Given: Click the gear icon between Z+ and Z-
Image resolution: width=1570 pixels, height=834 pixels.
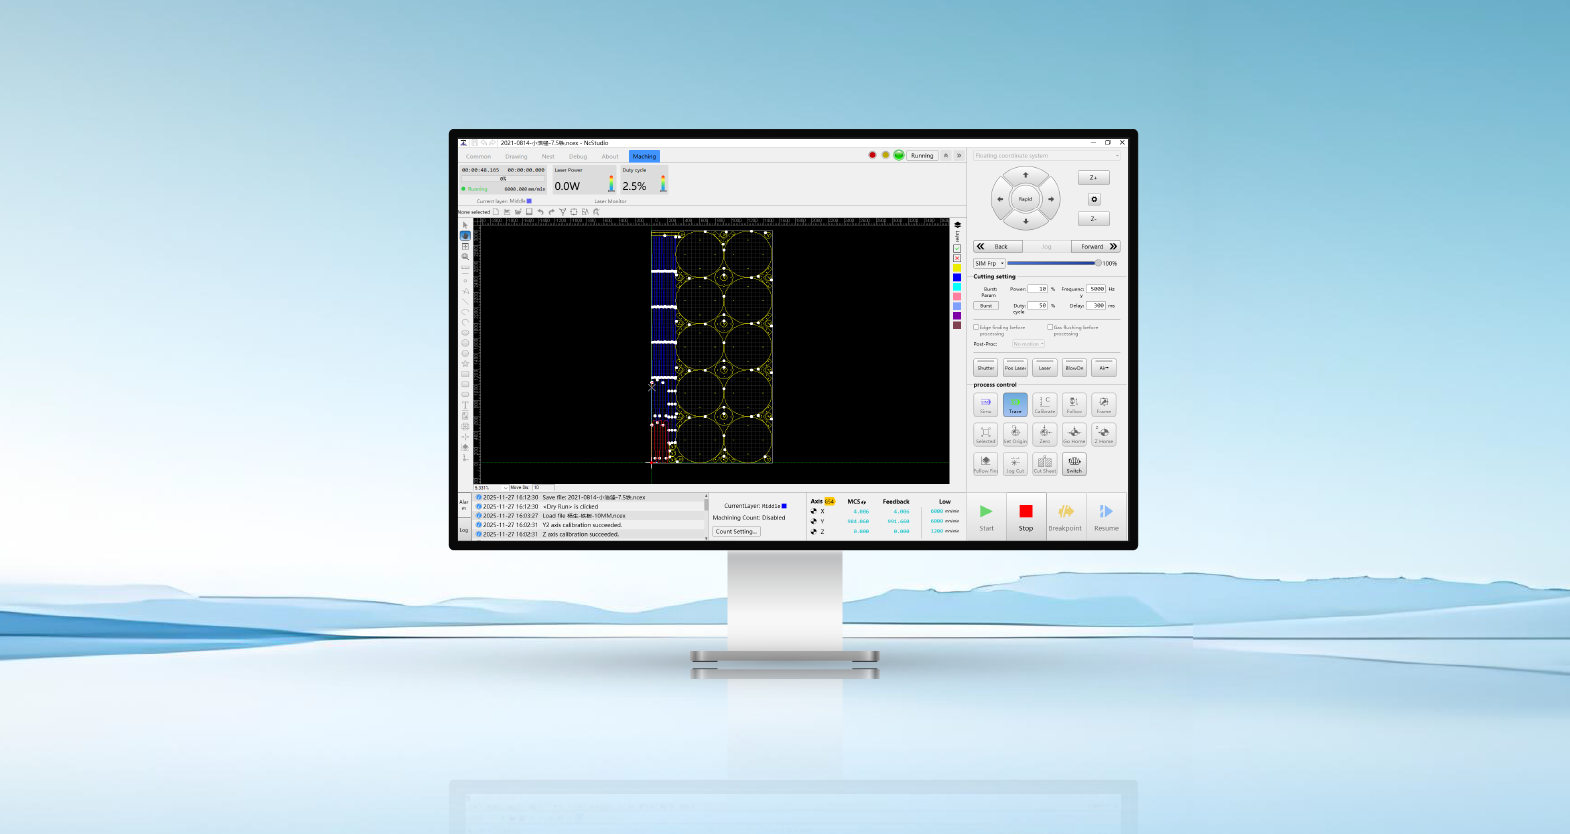Looking at the screenshot, I should (x=1094, y=199).
